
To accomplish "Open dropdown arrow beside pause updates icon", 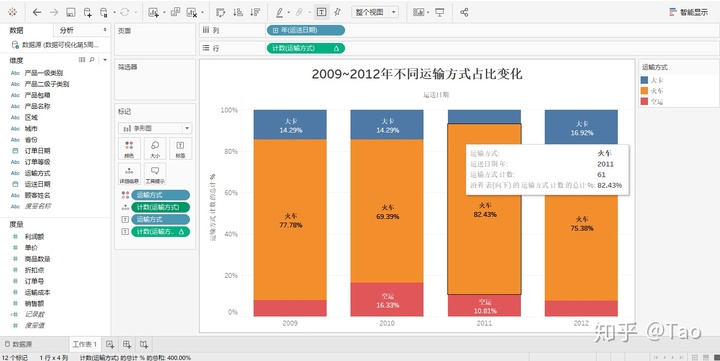I will coord(114,13).
